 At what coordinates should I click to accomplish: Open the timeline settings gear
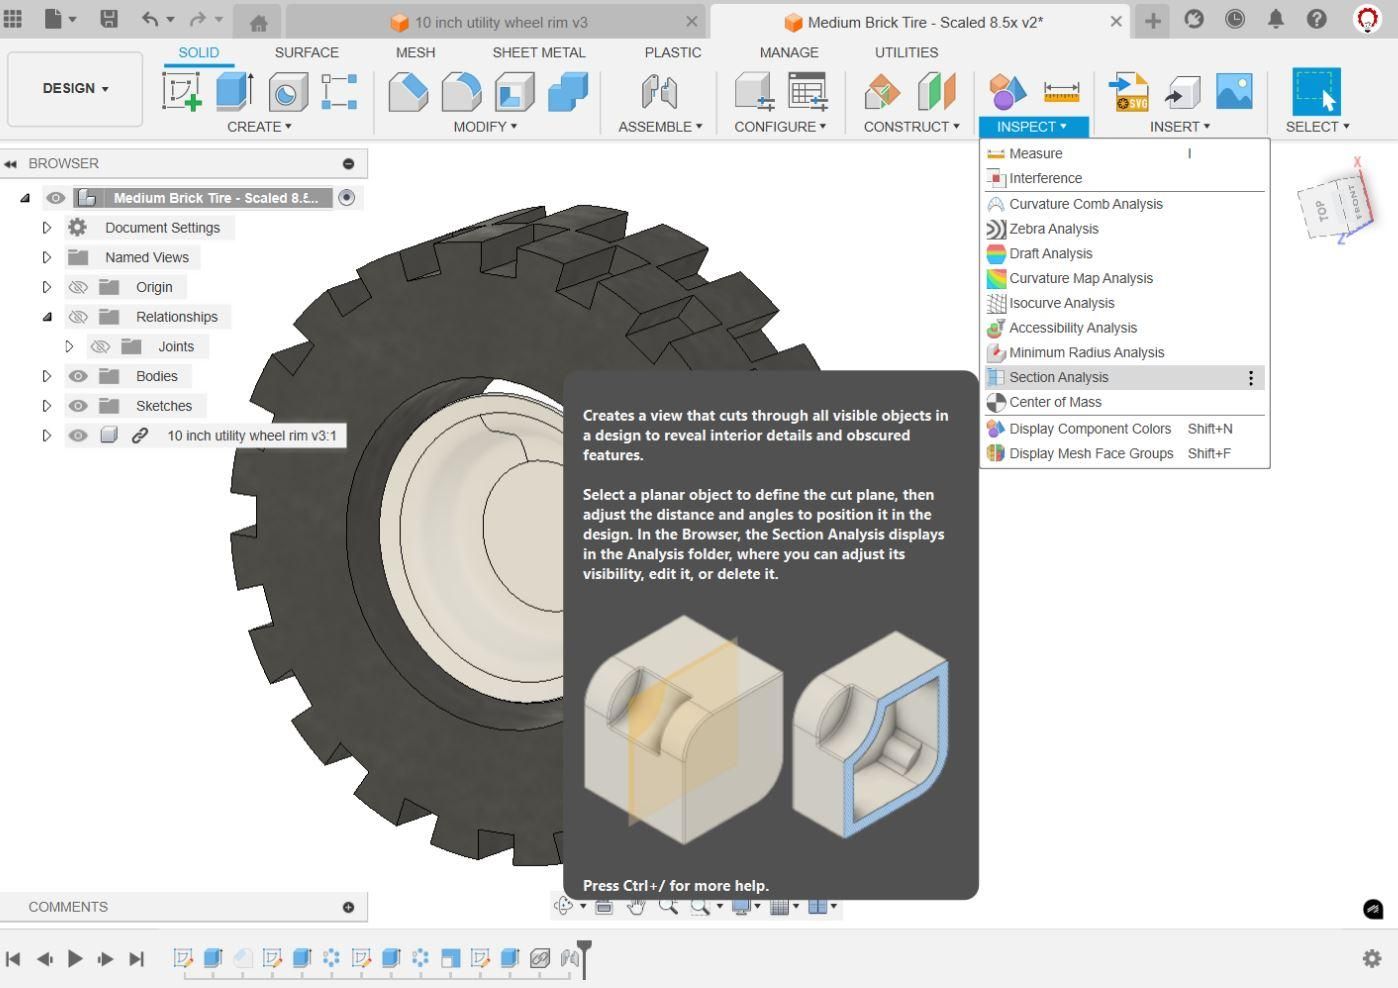(1372, 958)
